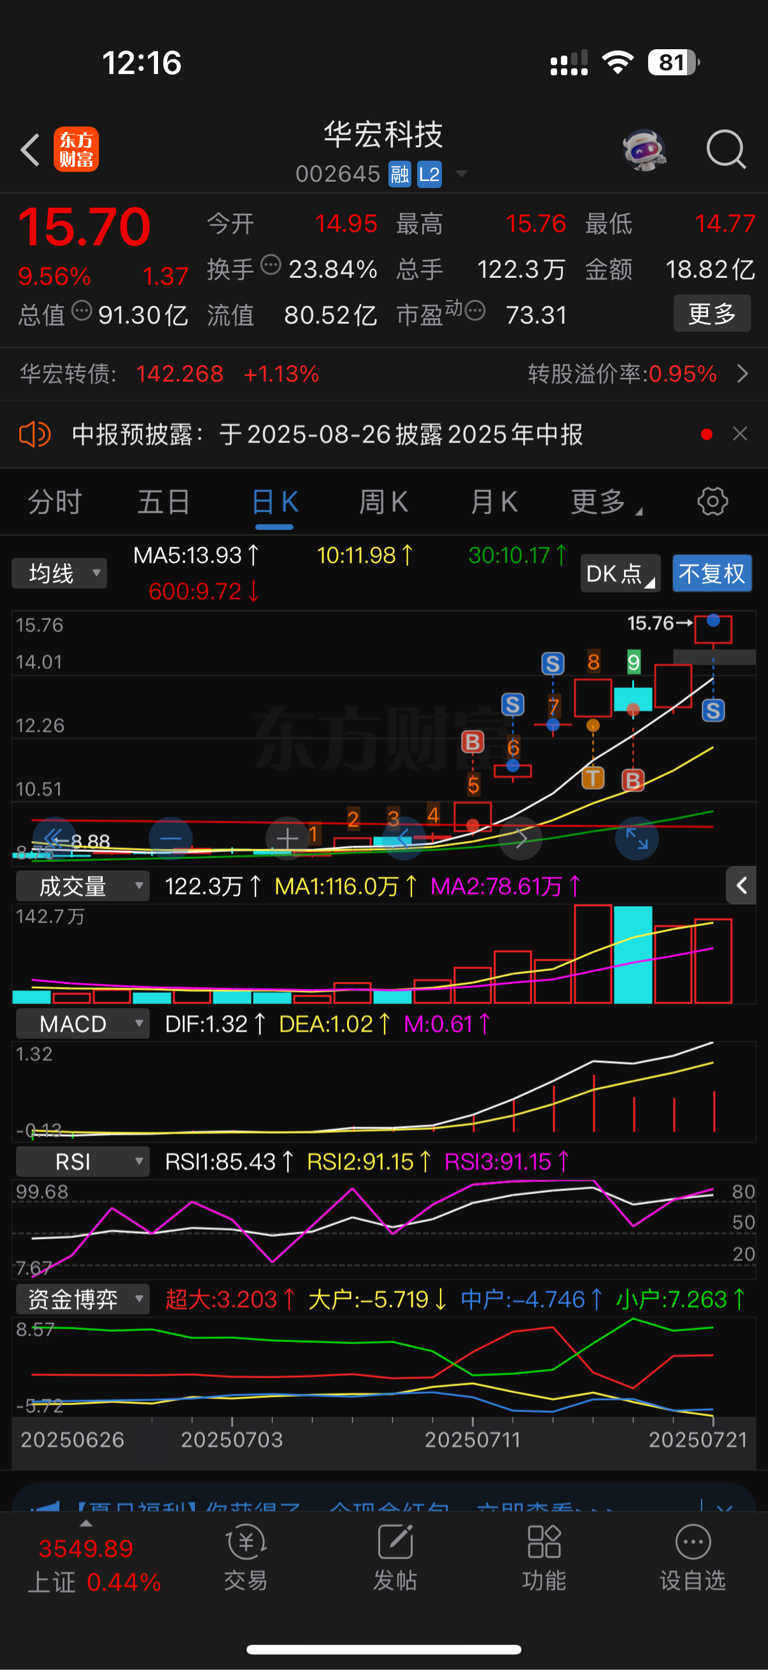Tap the 设自选 add to watchlist button
The width and height of the screenshot is (768, 1670).
click(x=692, y=1558)
